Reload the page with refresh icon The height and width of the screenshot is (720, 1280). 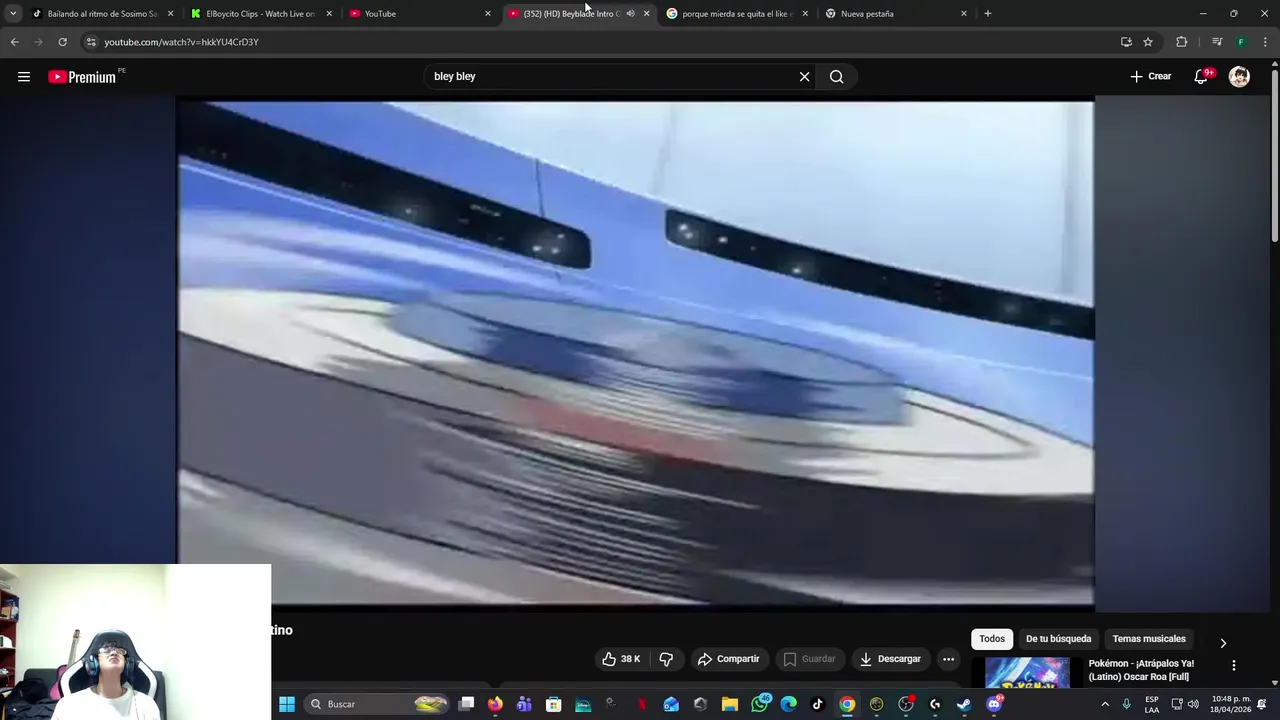(62, 42)
